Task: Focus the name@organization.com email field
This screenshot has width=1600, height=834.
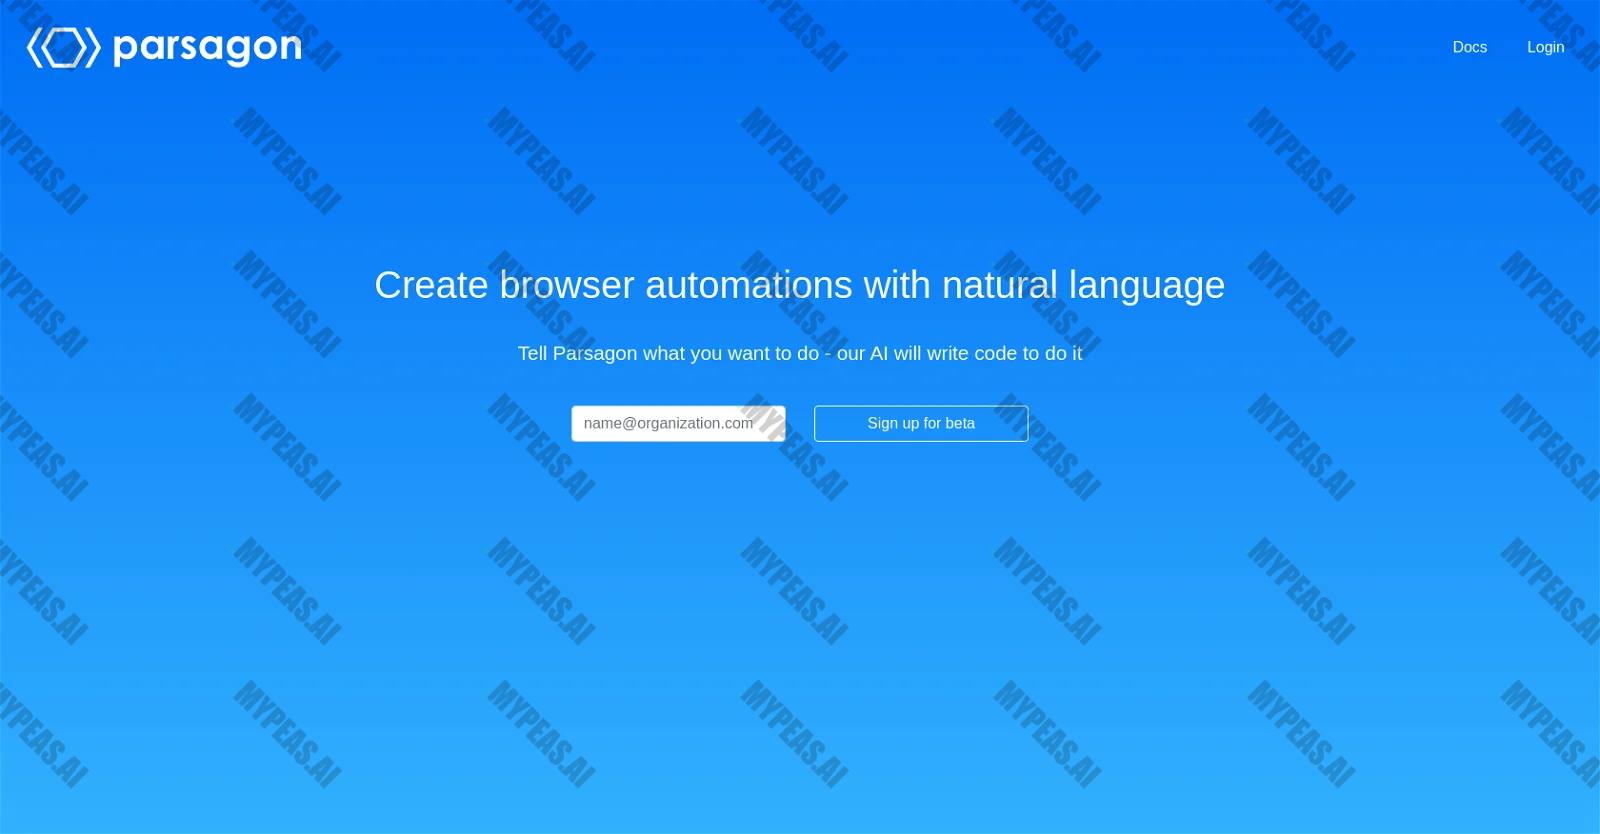Action: [x=678, y=424]
